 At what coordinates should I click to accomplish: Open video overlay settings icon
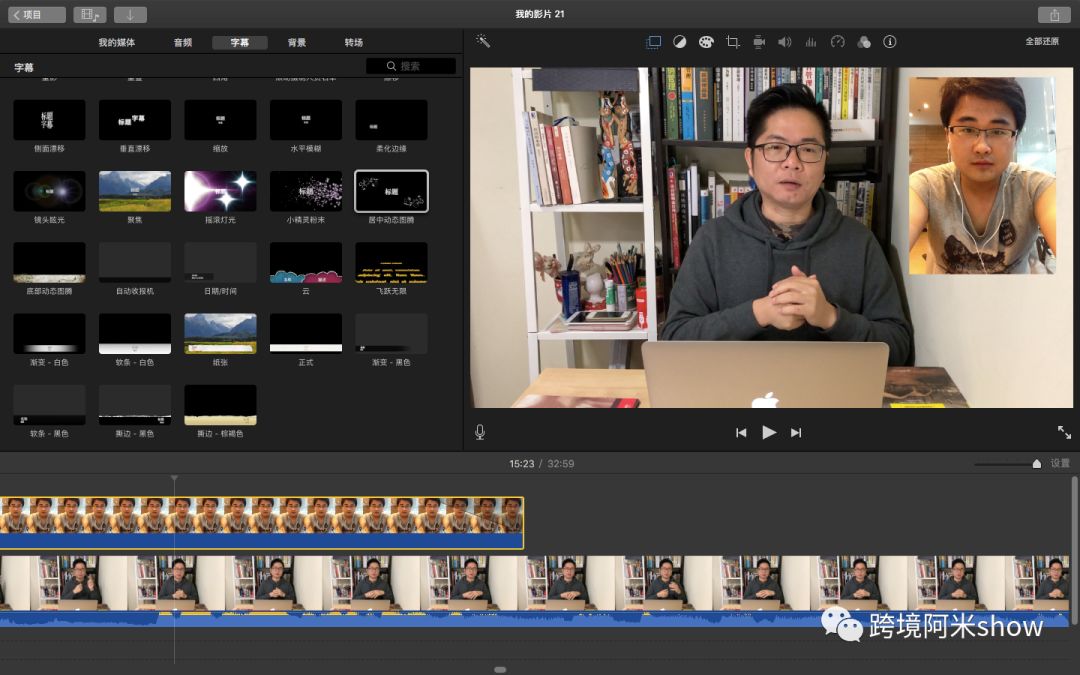(x=653, y=42)
